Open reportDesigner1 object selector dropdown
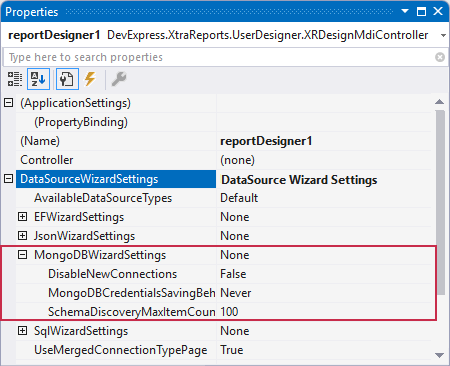This screenshot has width=450, height=366. [x=443, y=35]
